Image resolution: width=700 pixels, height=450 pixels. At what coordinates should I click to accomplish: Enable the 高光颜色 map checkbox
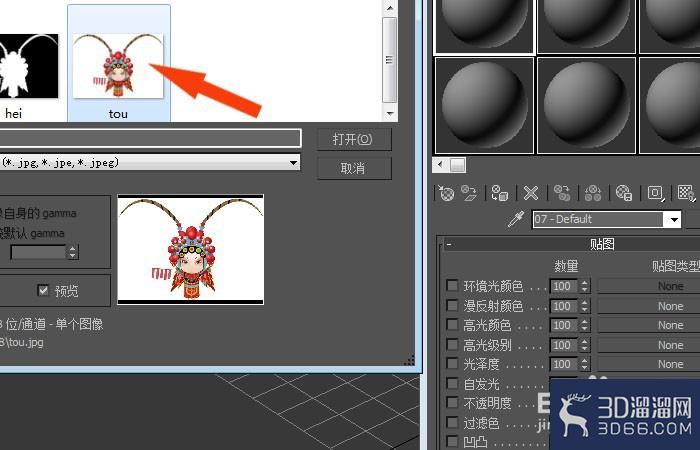point(452,325)
